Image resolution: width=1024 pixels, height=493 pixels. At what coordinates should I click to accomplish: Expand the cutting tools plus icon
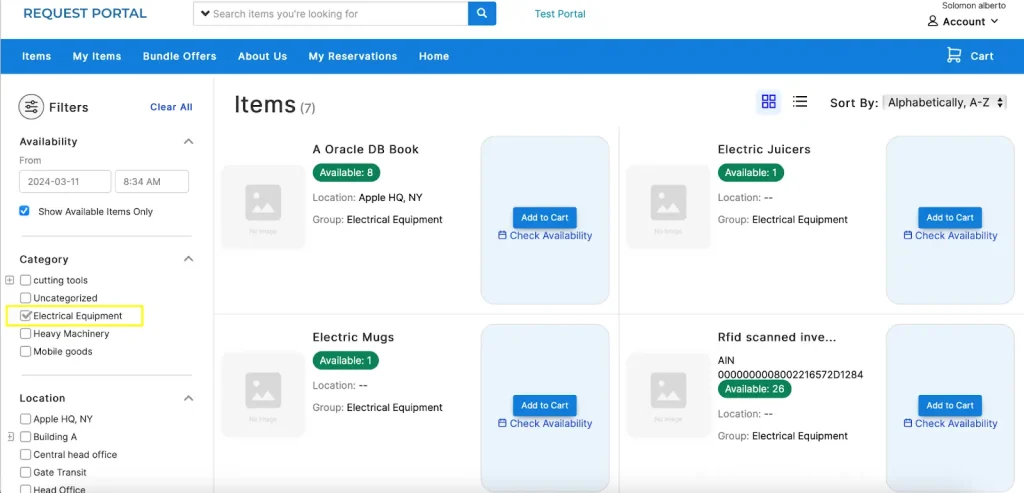point(9,280)
